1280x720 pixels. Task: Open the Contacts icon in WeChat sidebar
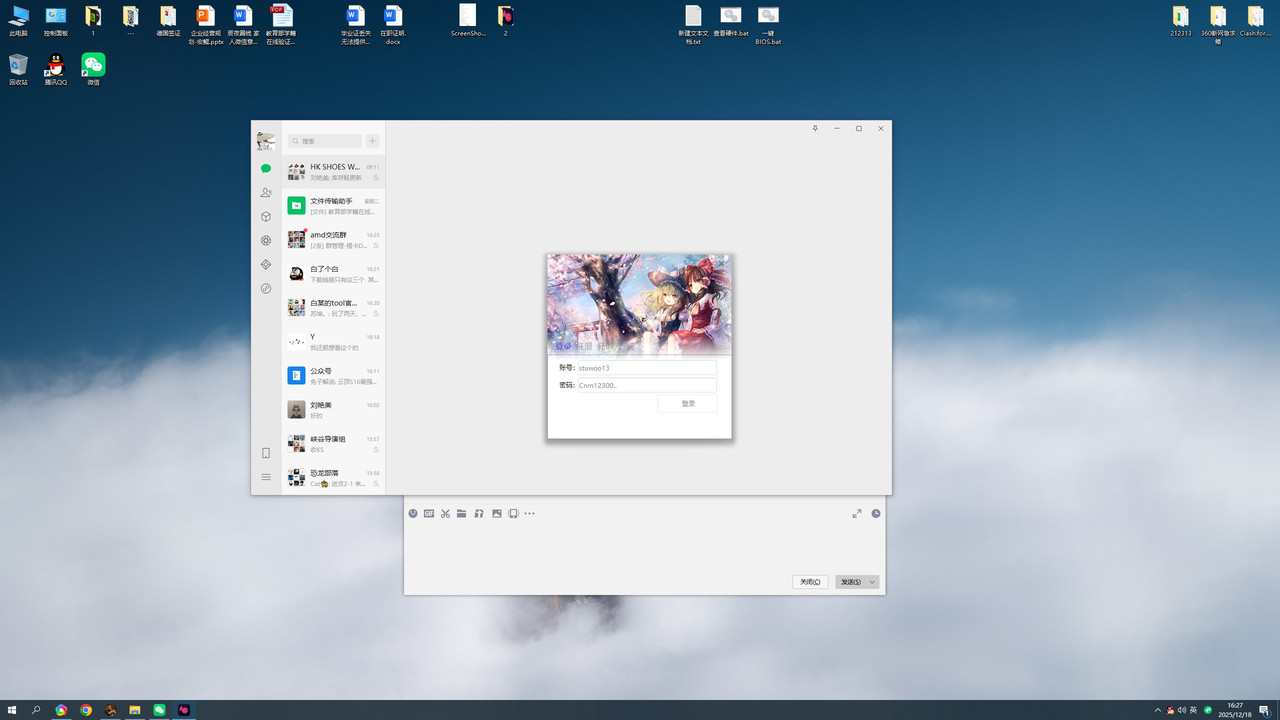(x=266, y=193)
